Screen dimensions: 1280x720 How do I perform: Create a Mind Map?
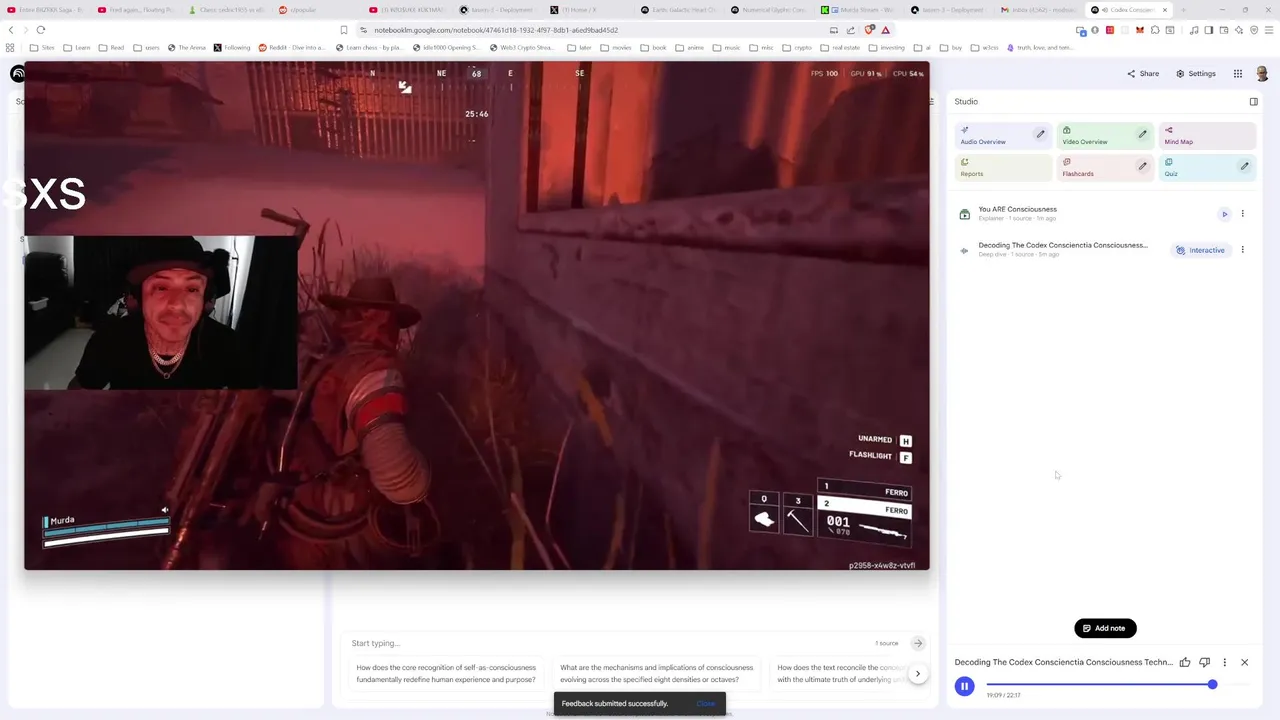(1207, 135)
